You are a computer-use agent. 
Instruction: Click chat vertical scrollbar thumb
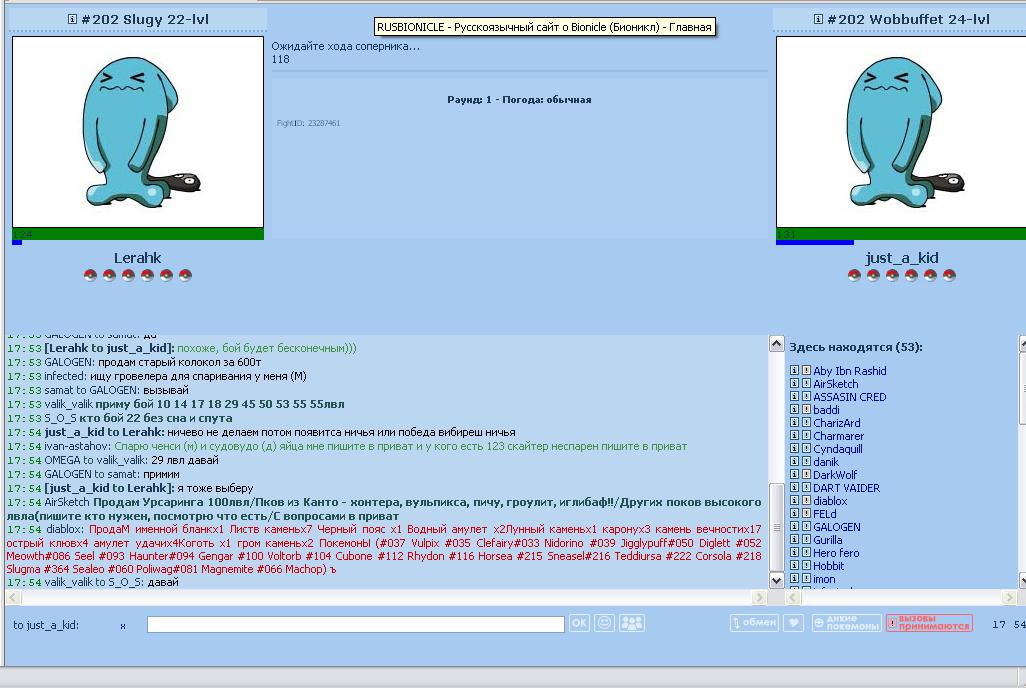(x=776, y=527)
